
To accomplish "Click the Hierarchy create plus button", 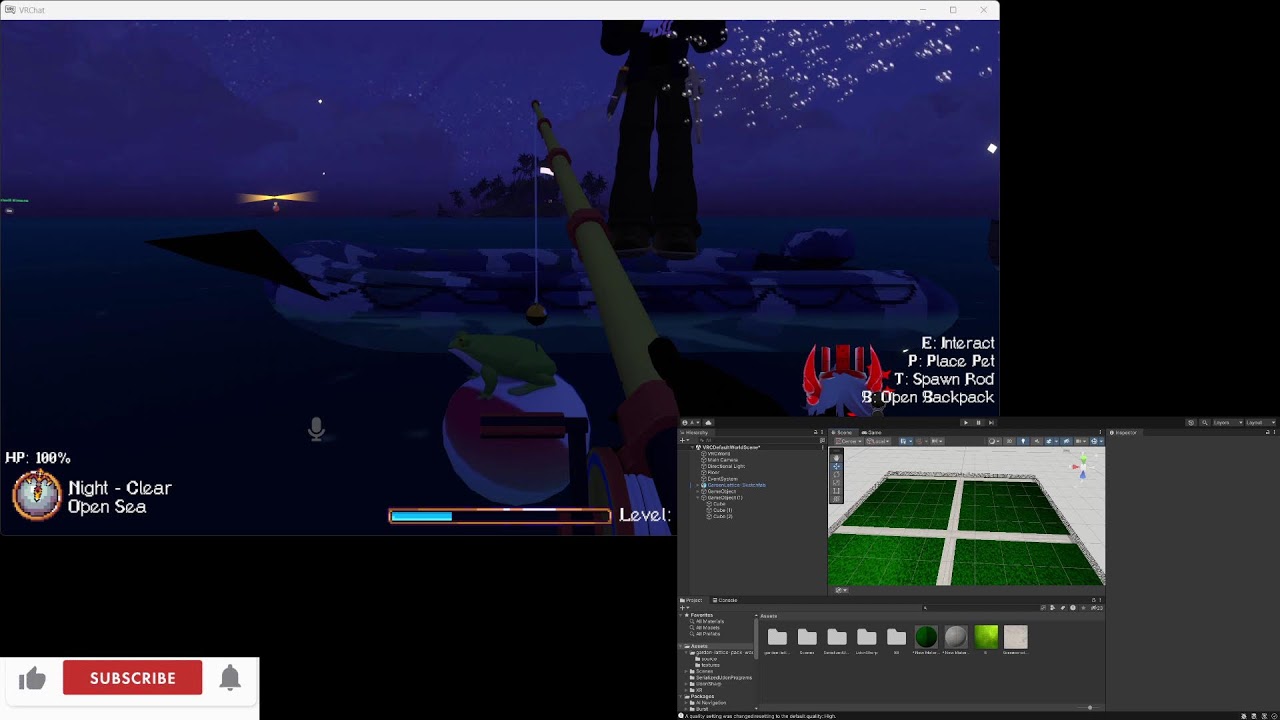I will [x=685, y=440].
